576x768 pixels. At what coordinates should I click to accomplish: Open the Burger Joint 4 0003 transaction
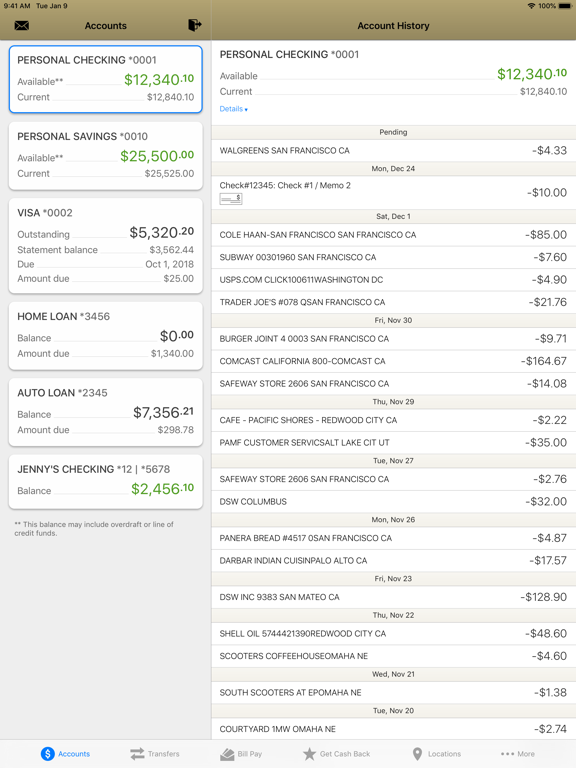coord(394,338)
